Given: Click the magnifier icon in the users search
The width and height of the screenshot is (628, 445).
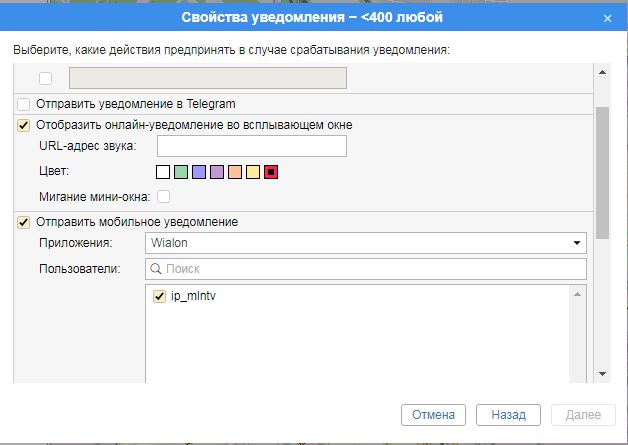Looking at the screenshot, I should point(156,269).
